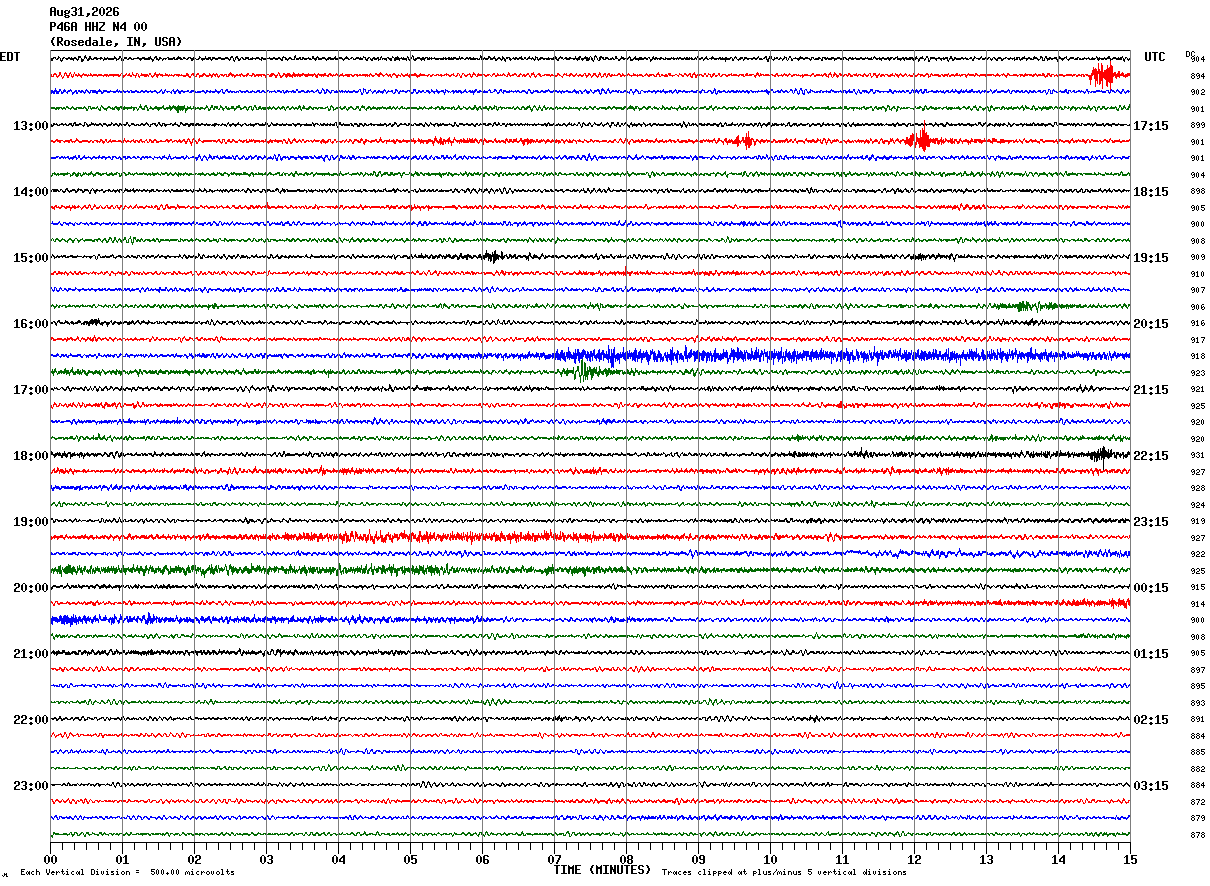Select the 03:15 UTC time label

[1150, 786]
